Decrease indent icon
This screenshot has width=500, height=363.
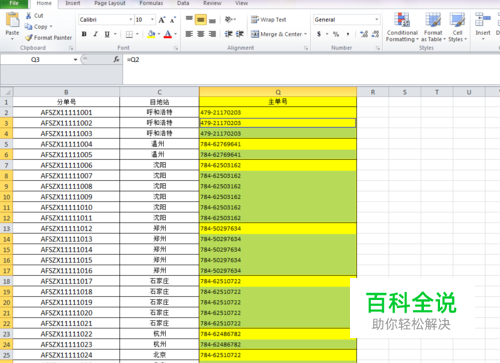(x=228, y=34)
